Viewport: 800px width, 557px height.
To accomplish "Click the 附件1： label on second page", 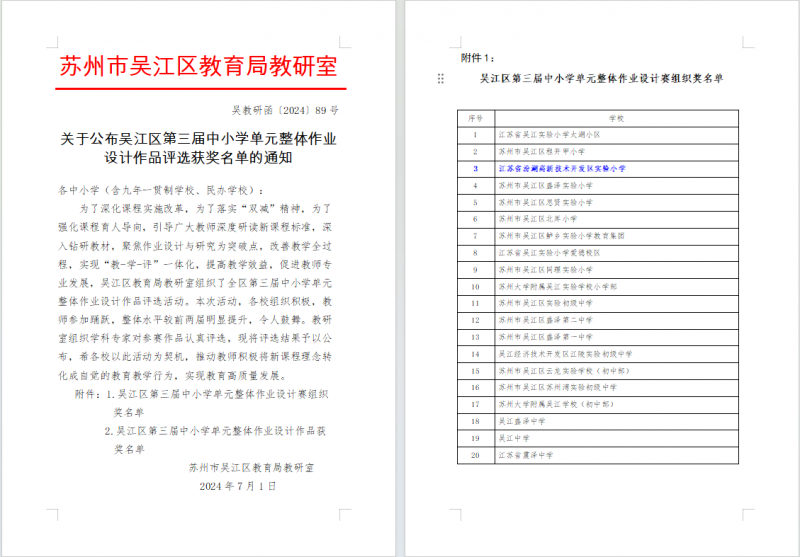I will pos(478,58).
